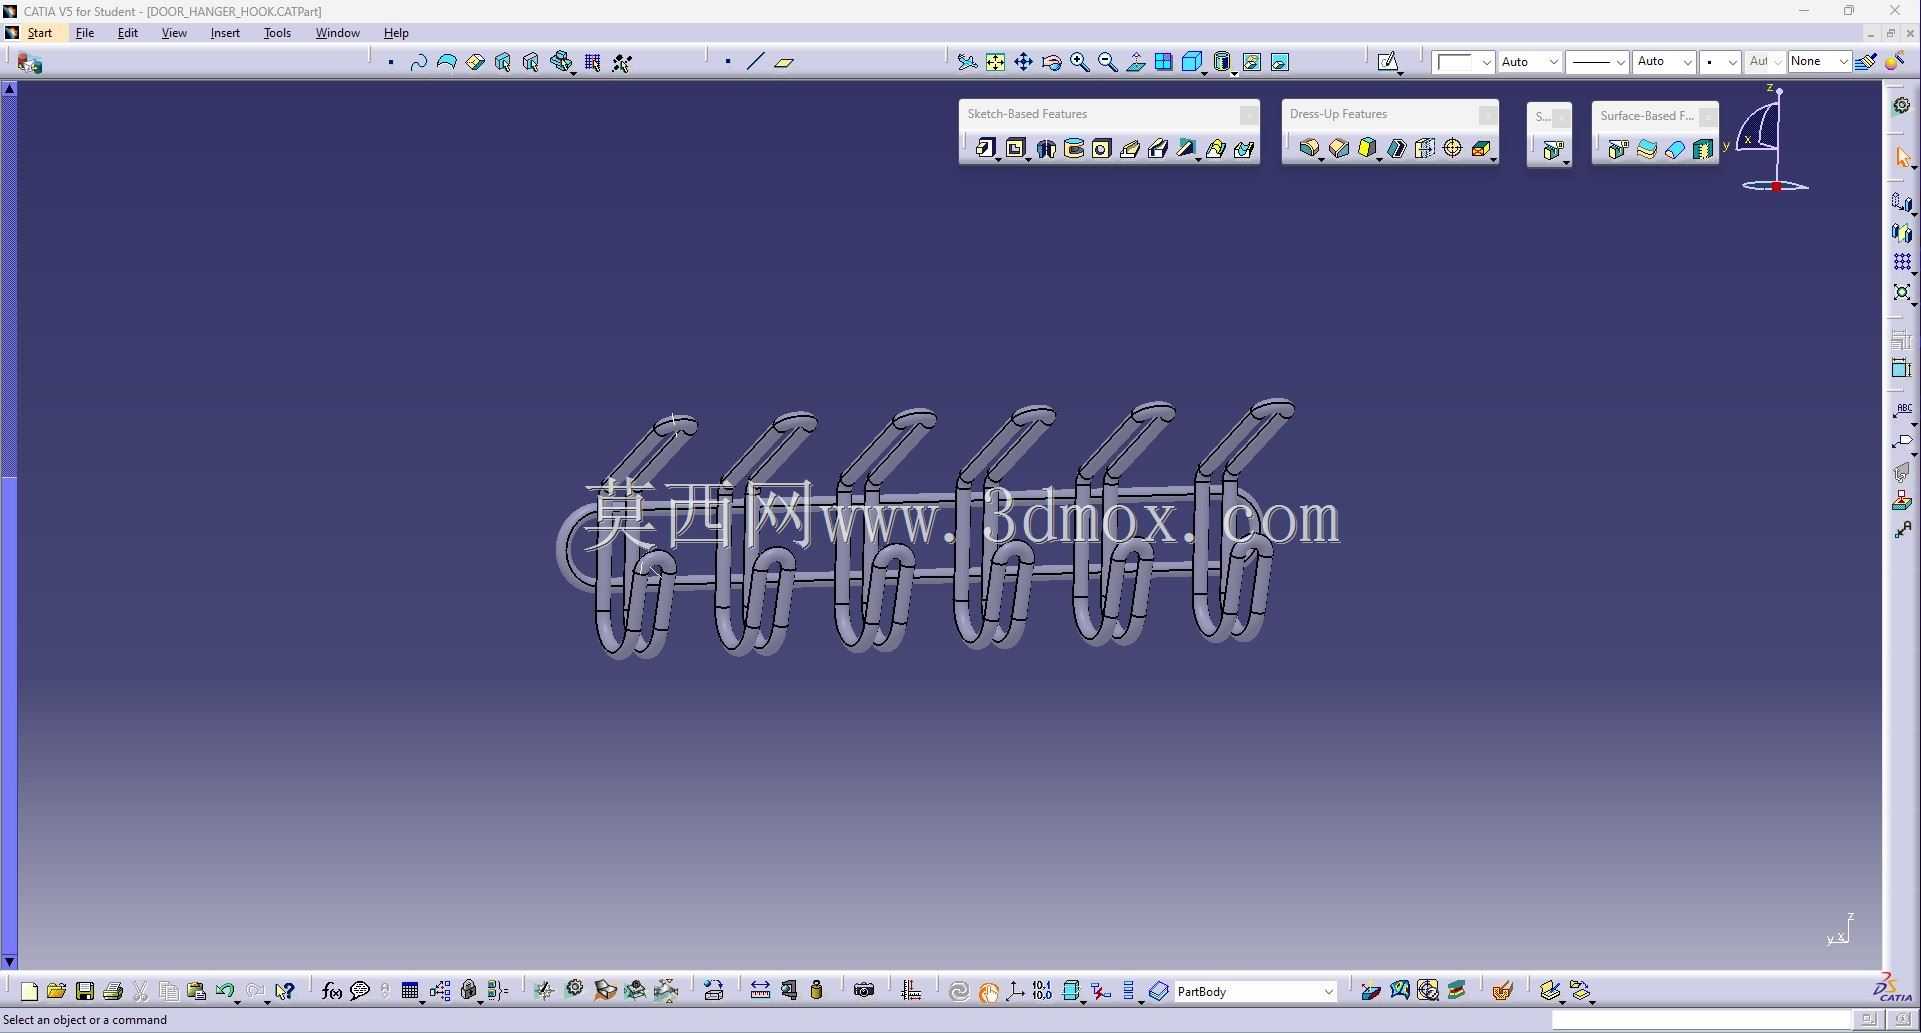Open the Edit menu

128,33
